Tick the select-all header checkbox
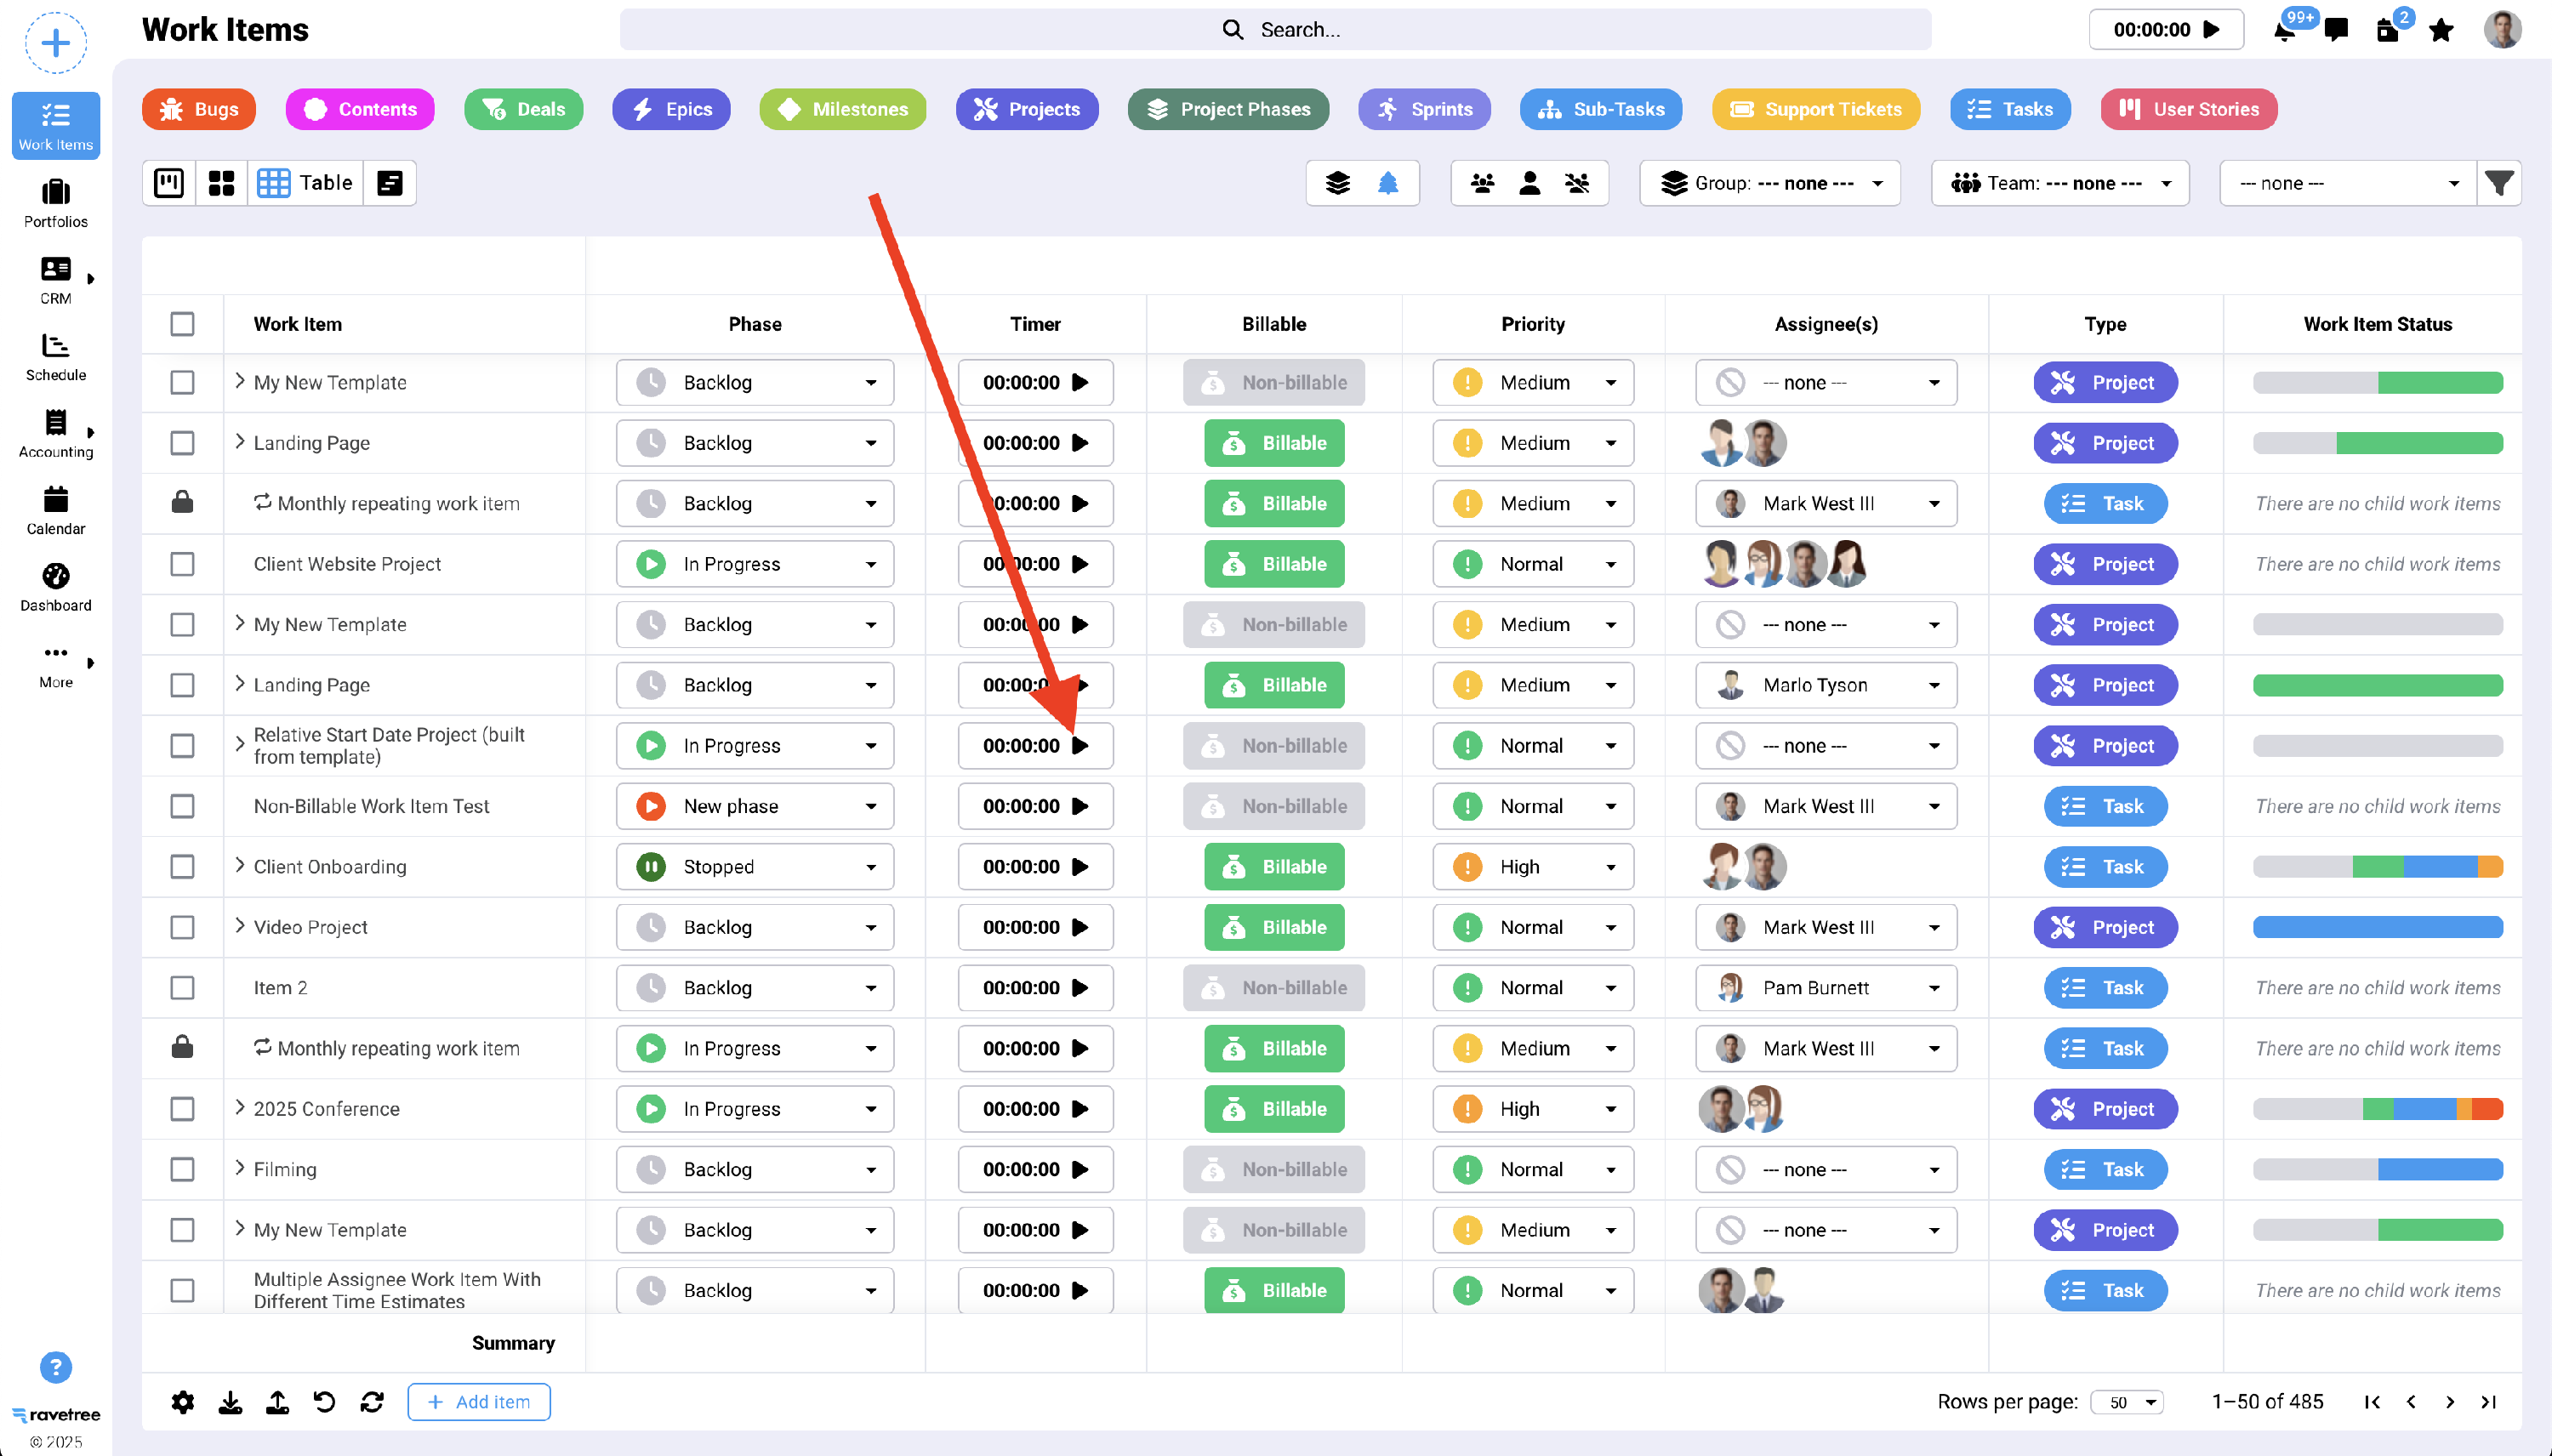This screenshot has height=1456, width=2552. [182, 324]
